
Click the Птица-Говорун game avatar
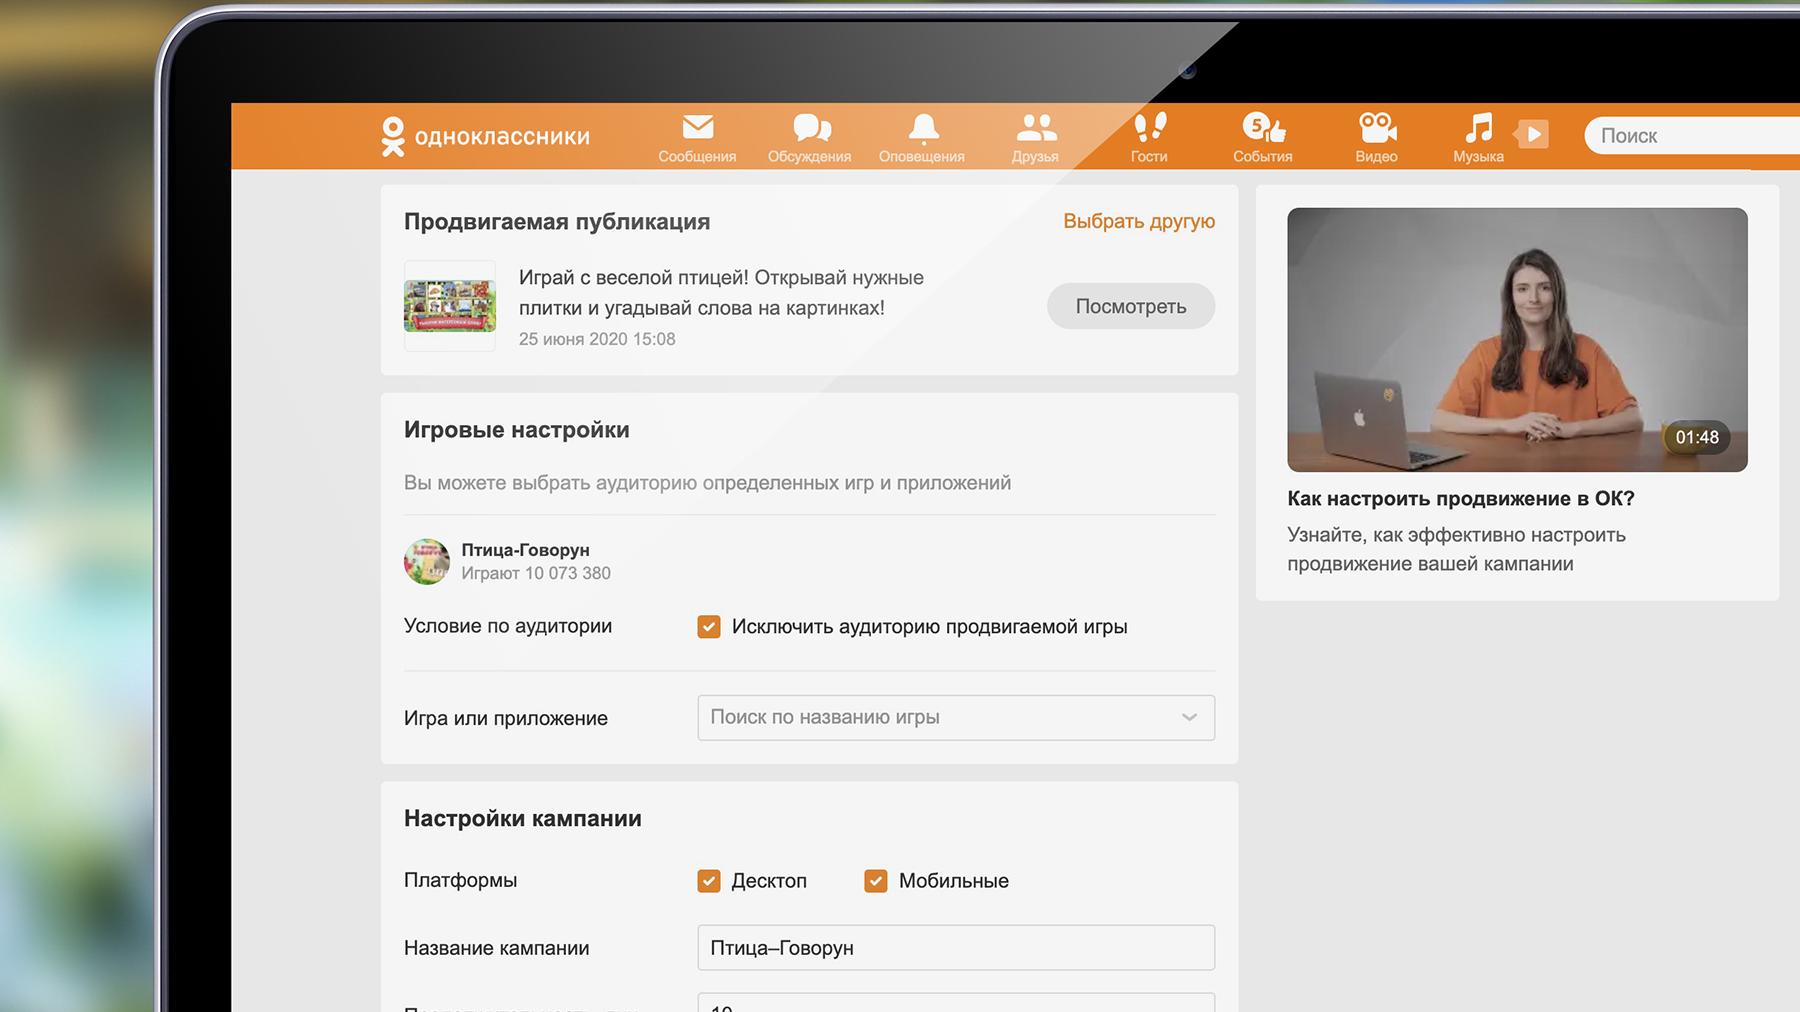point(427,561)
